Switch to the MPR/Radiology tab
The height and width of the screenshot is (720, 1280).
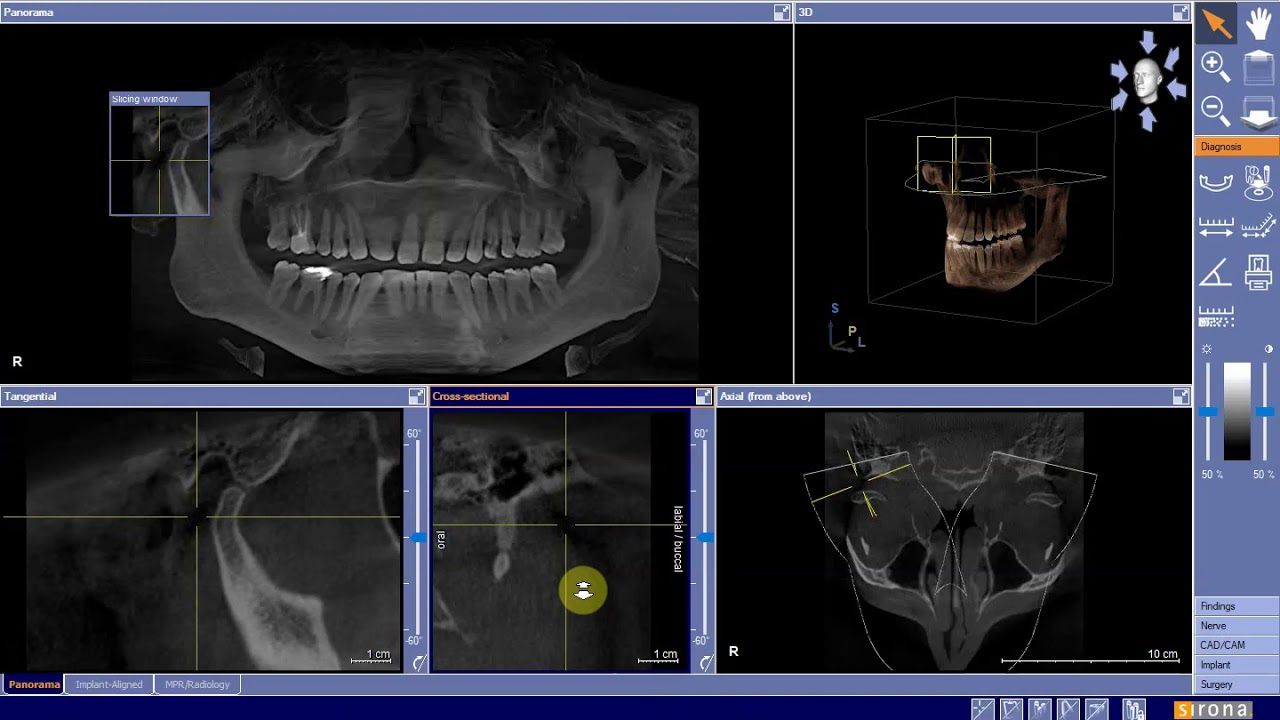197,685
